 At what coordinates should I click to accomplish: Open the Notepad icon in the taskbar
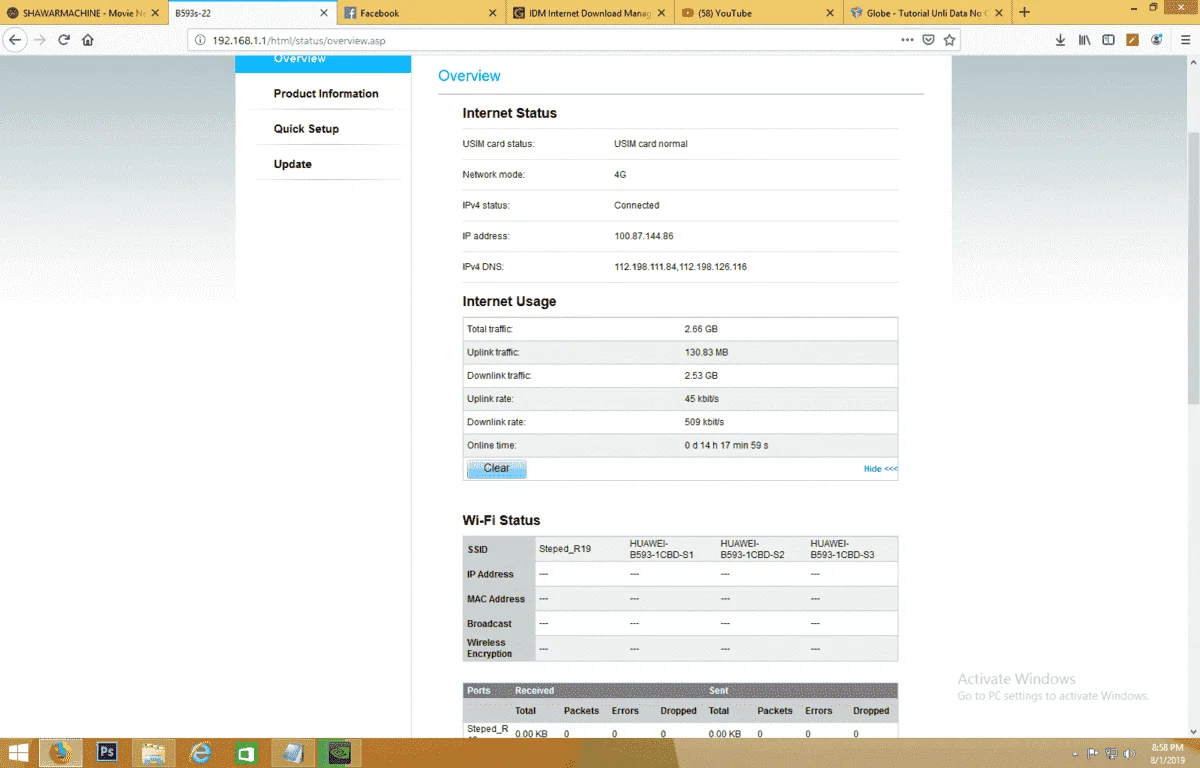click(x=292, y=752)
